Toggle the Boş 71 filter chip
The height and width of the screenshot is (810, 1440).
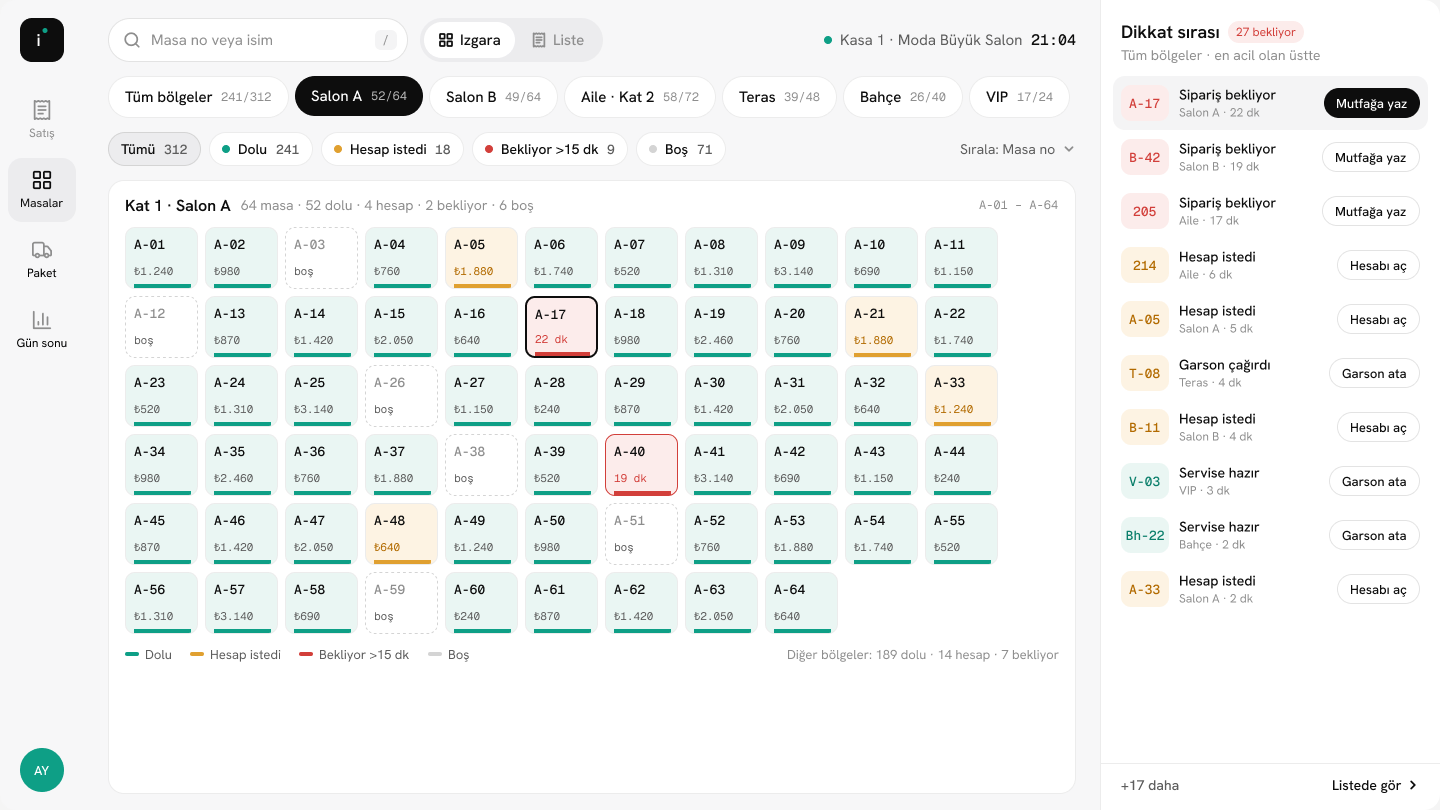[x=680, y=149]
